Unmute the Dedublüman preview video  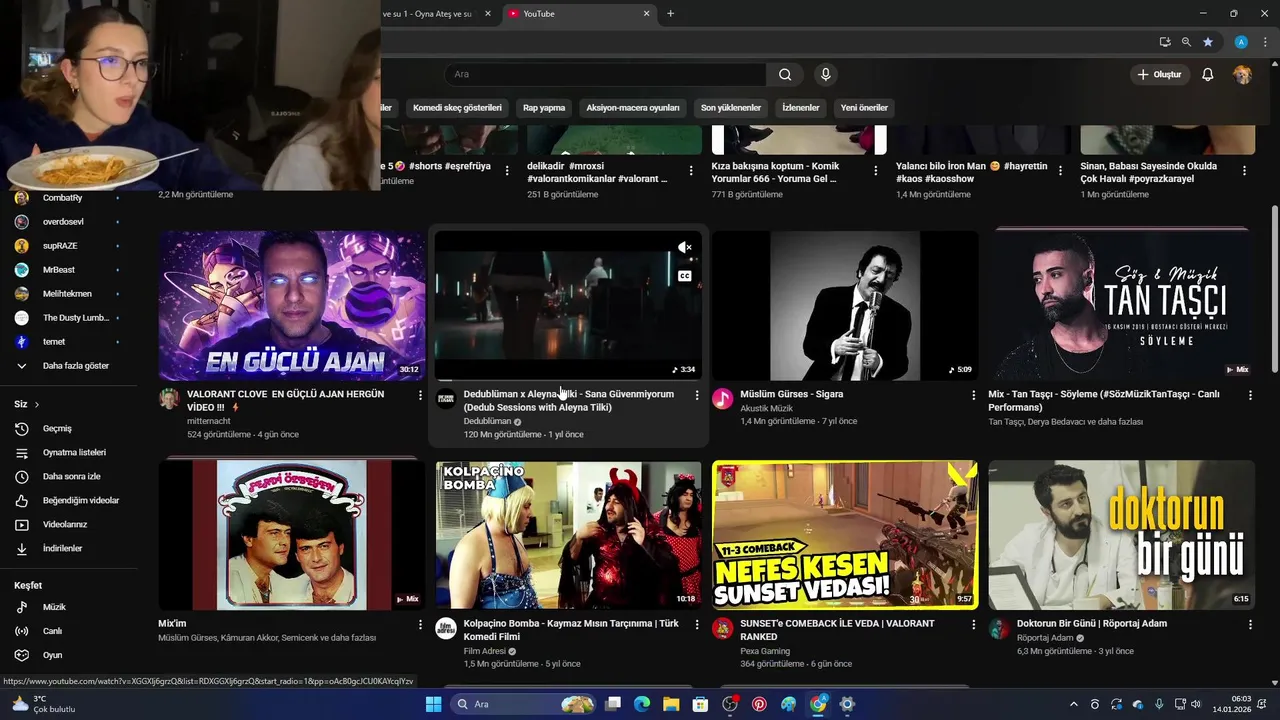click(x=685, y=247)
